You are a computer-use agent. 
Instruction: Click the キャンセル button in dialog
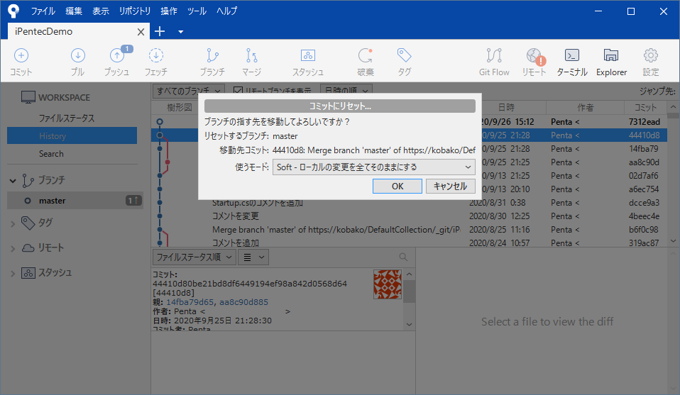click(x=450, y=186)
